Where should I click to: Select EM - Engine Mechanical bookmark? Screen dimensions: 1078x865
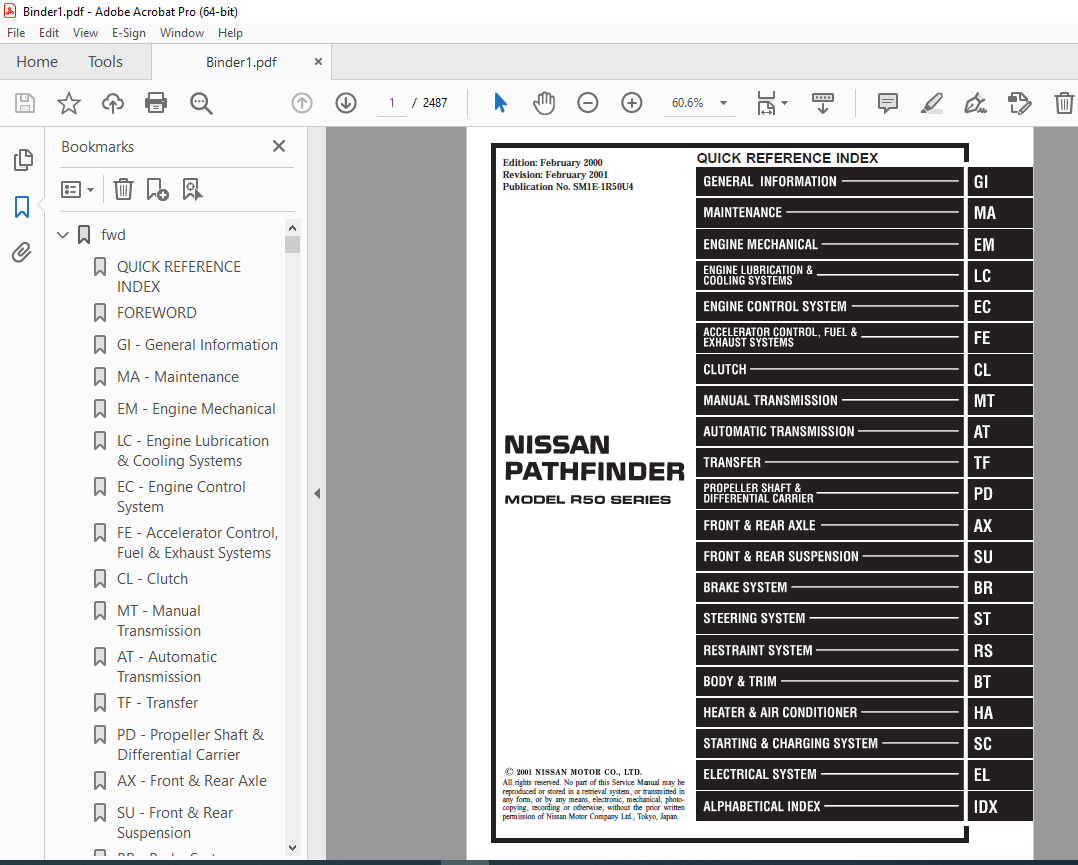[196, 409]
